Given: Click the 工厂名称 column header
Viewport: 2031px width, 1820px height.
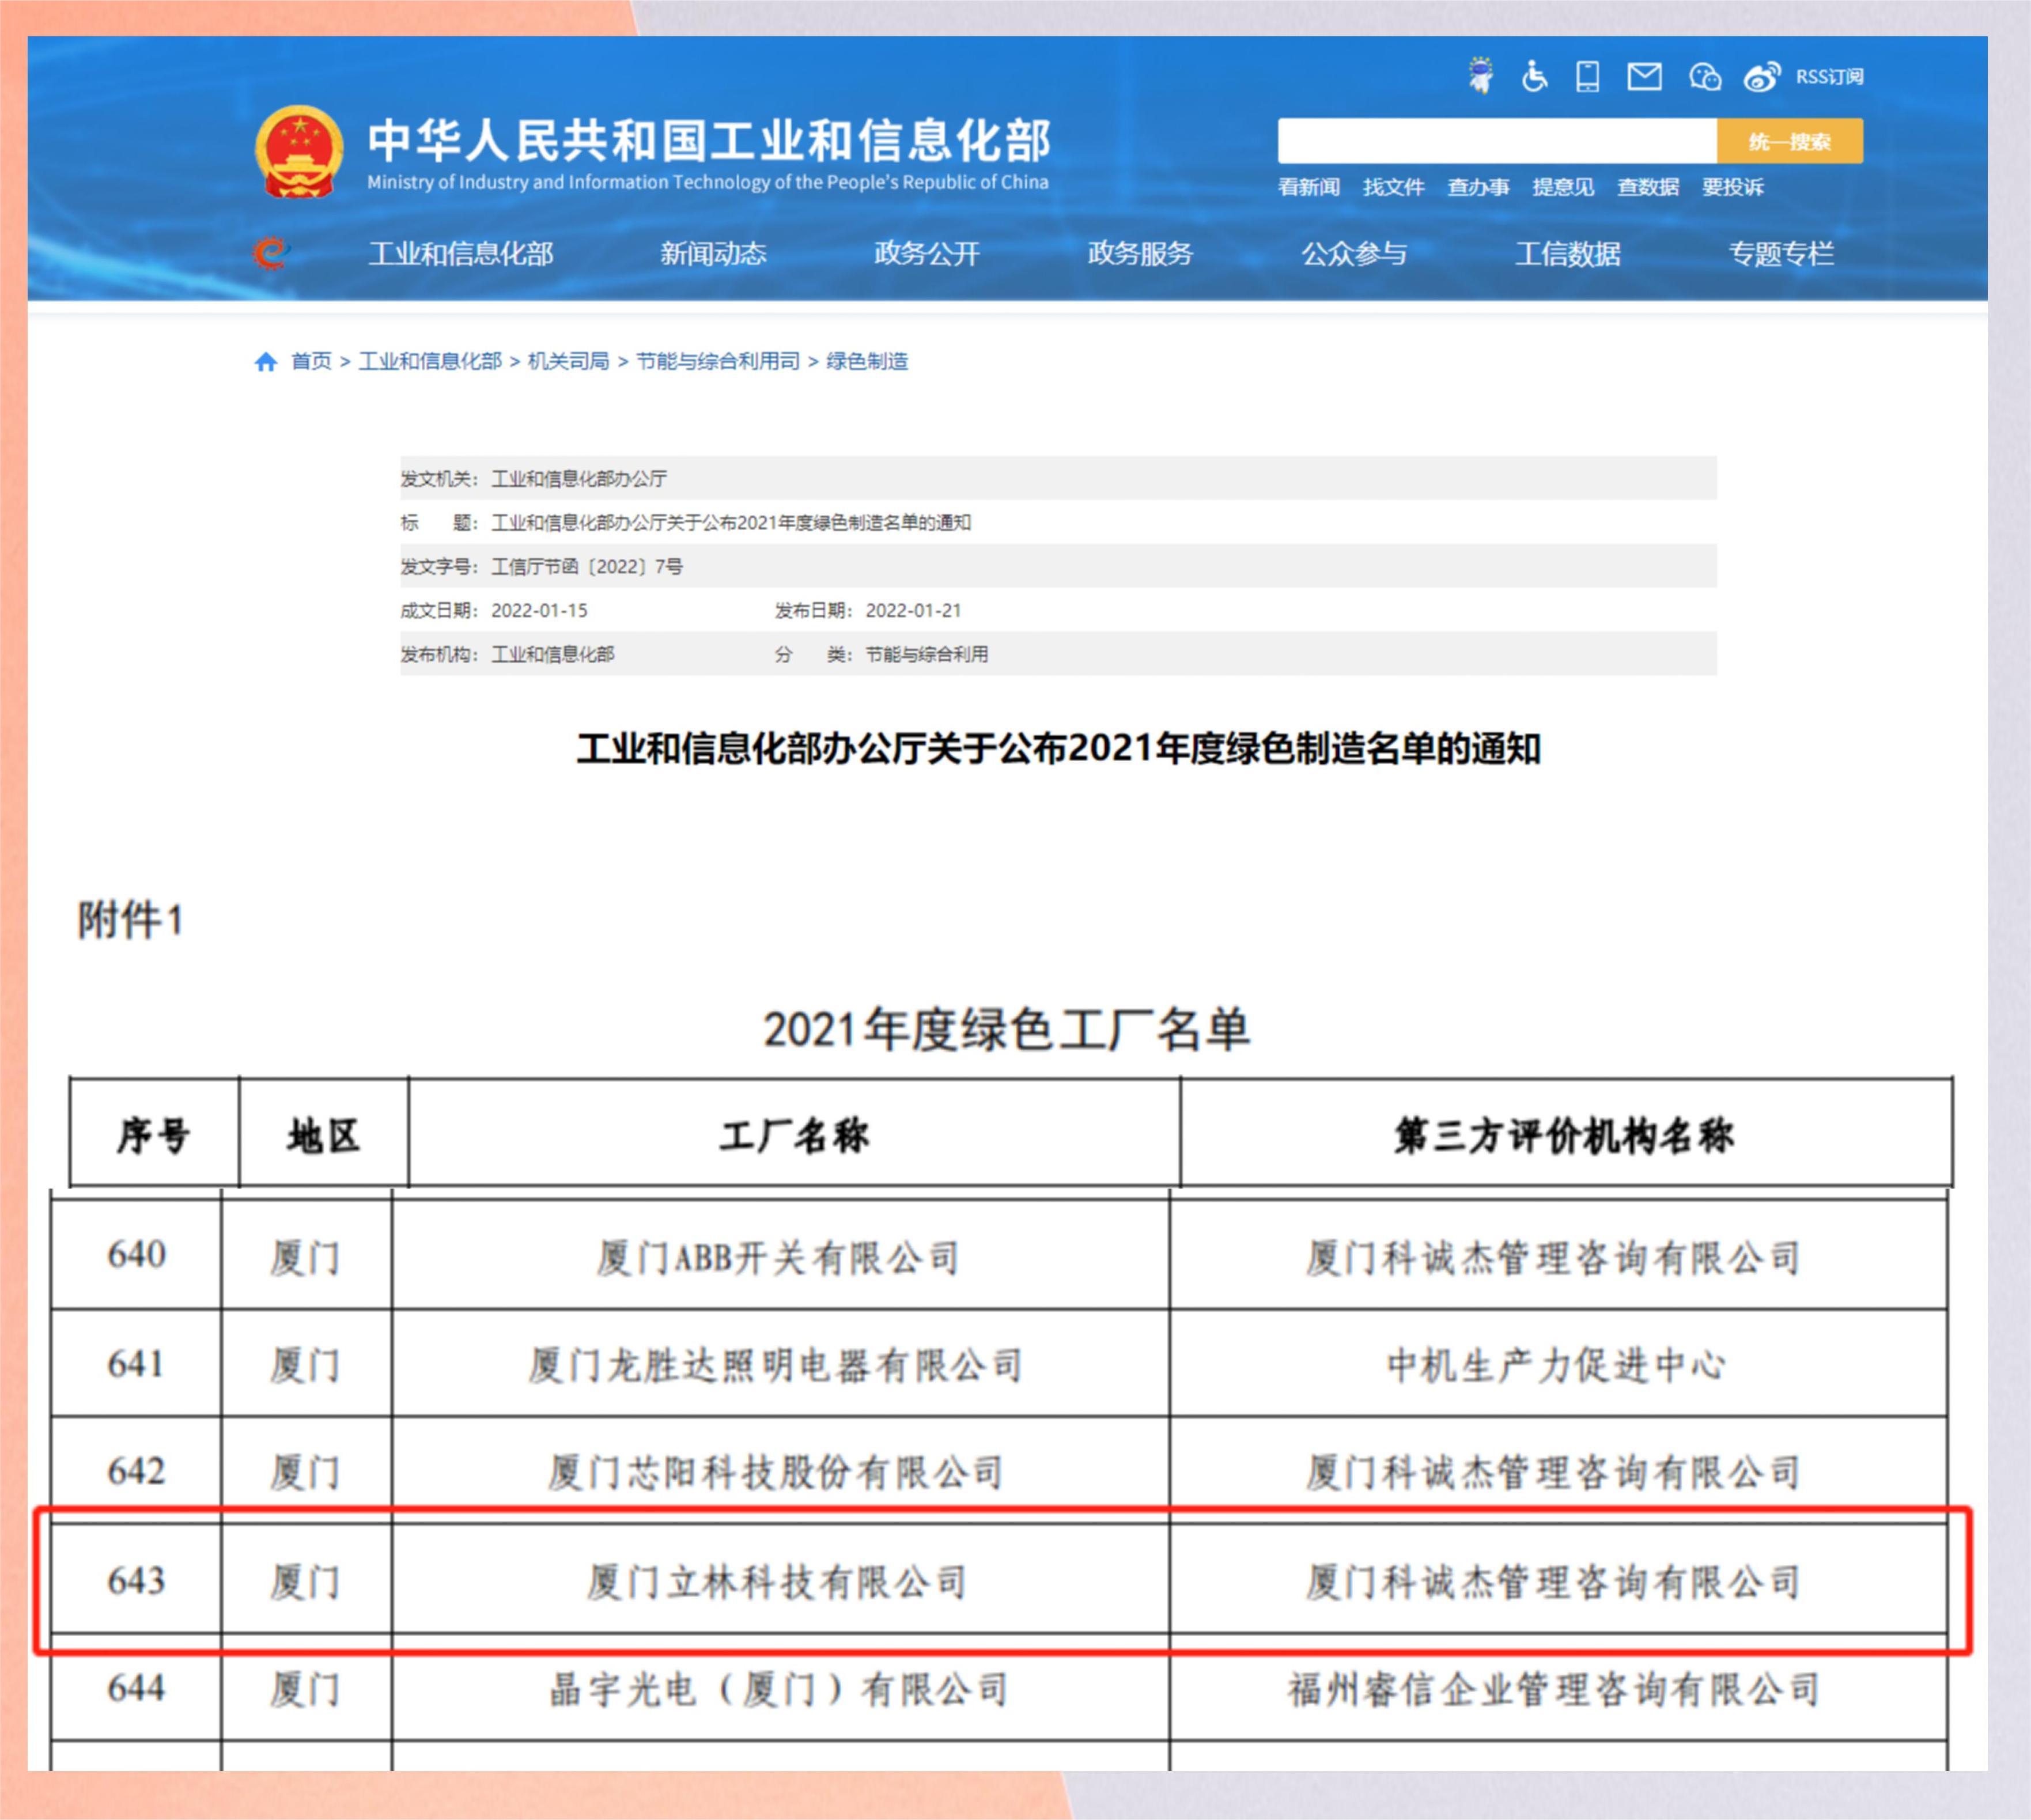Looking at the screenshot, I should coord(794,1135).
